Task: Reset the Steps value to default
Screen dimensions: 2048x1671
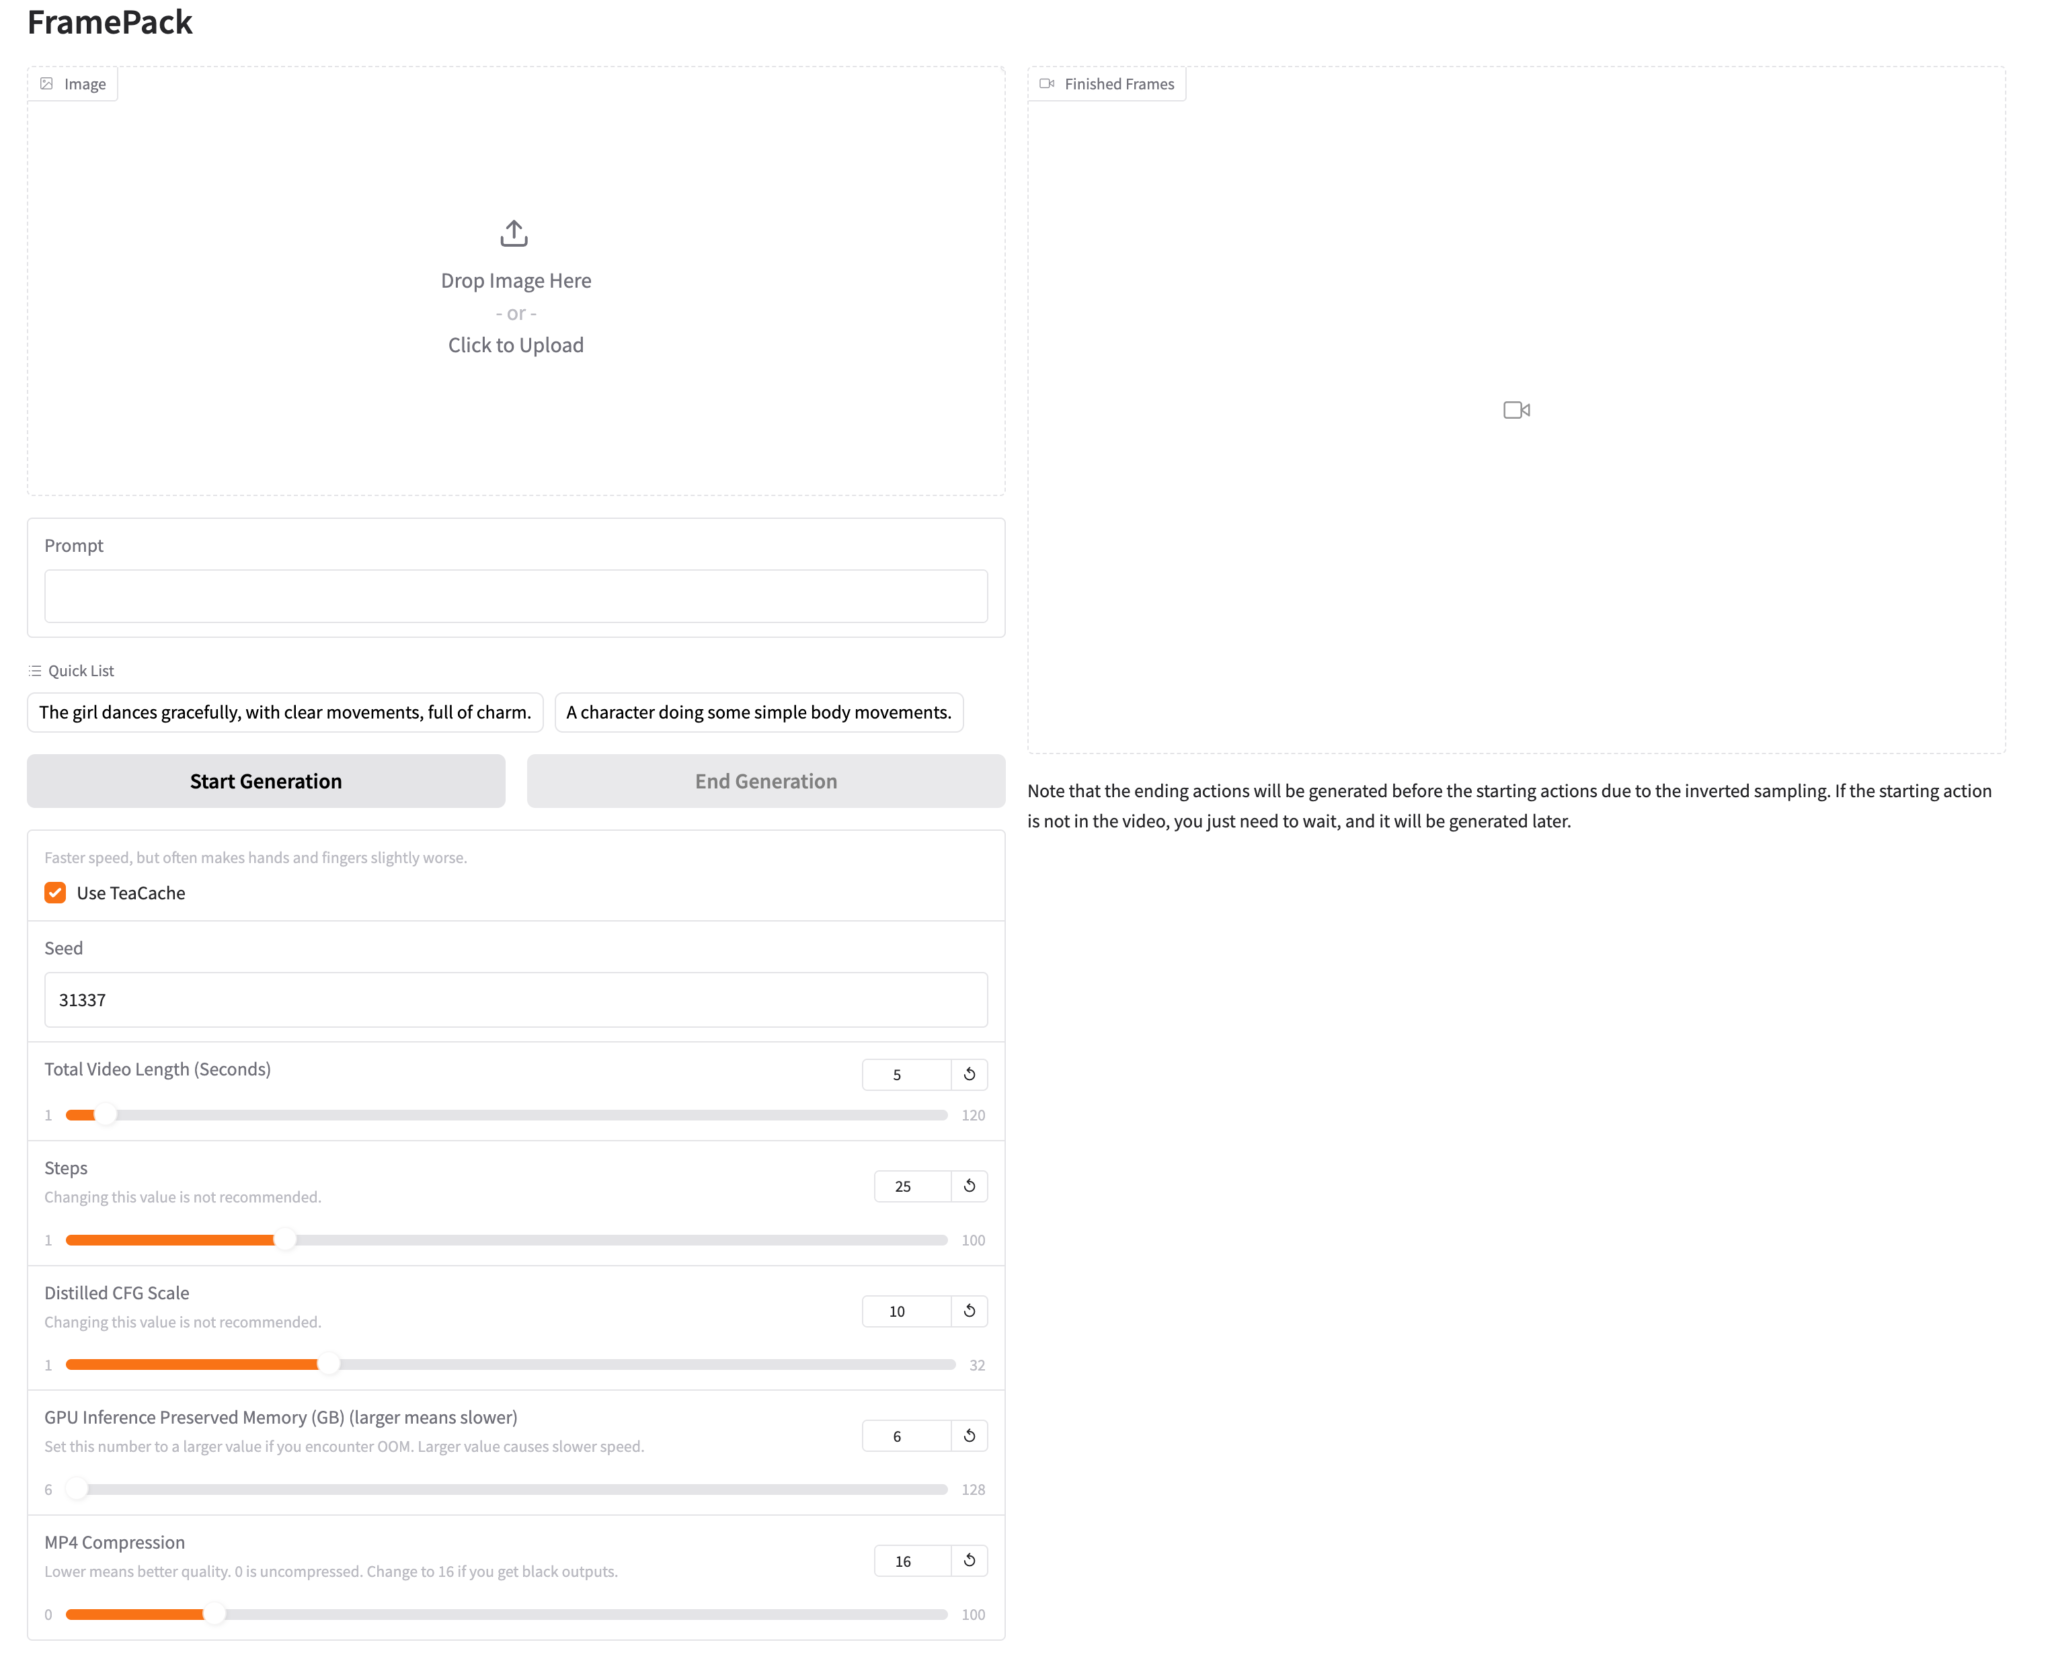Action: click(x=969, y=1186)
